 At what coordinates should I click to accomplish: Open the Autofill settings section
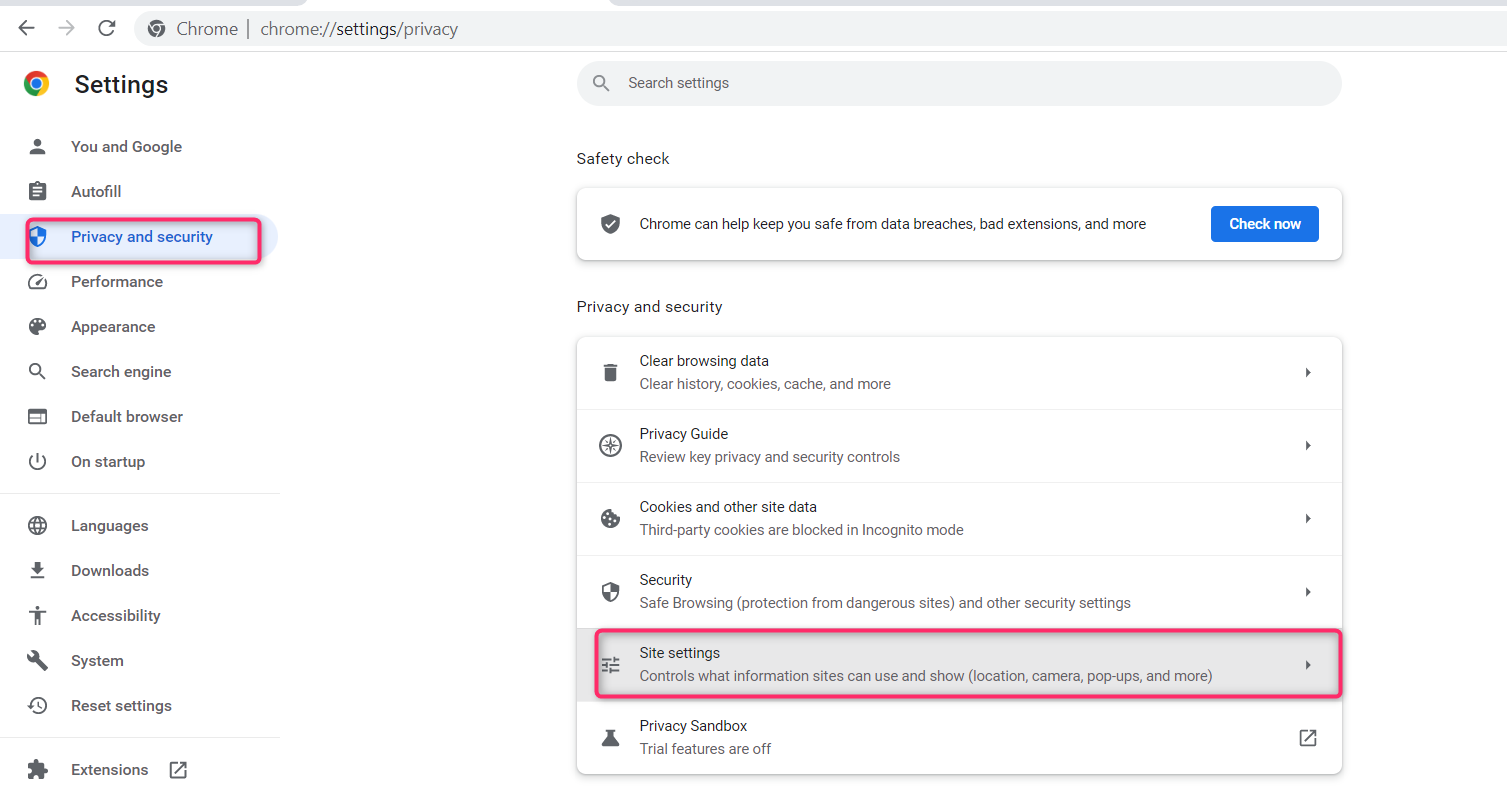tap(96, 192)
